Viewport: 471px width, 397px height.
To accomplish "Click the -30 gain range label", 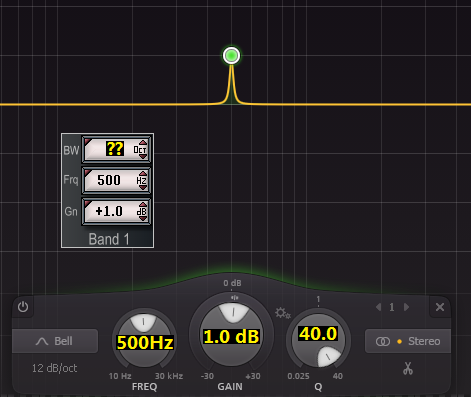I will [x=207, y=376].
